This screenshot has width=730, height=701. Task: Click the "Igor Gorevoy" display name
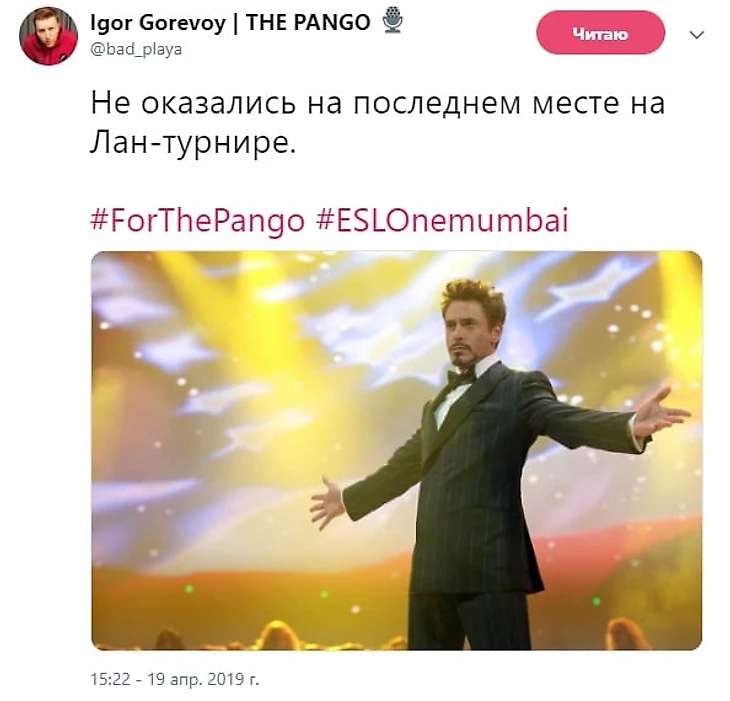click(158, 23)
